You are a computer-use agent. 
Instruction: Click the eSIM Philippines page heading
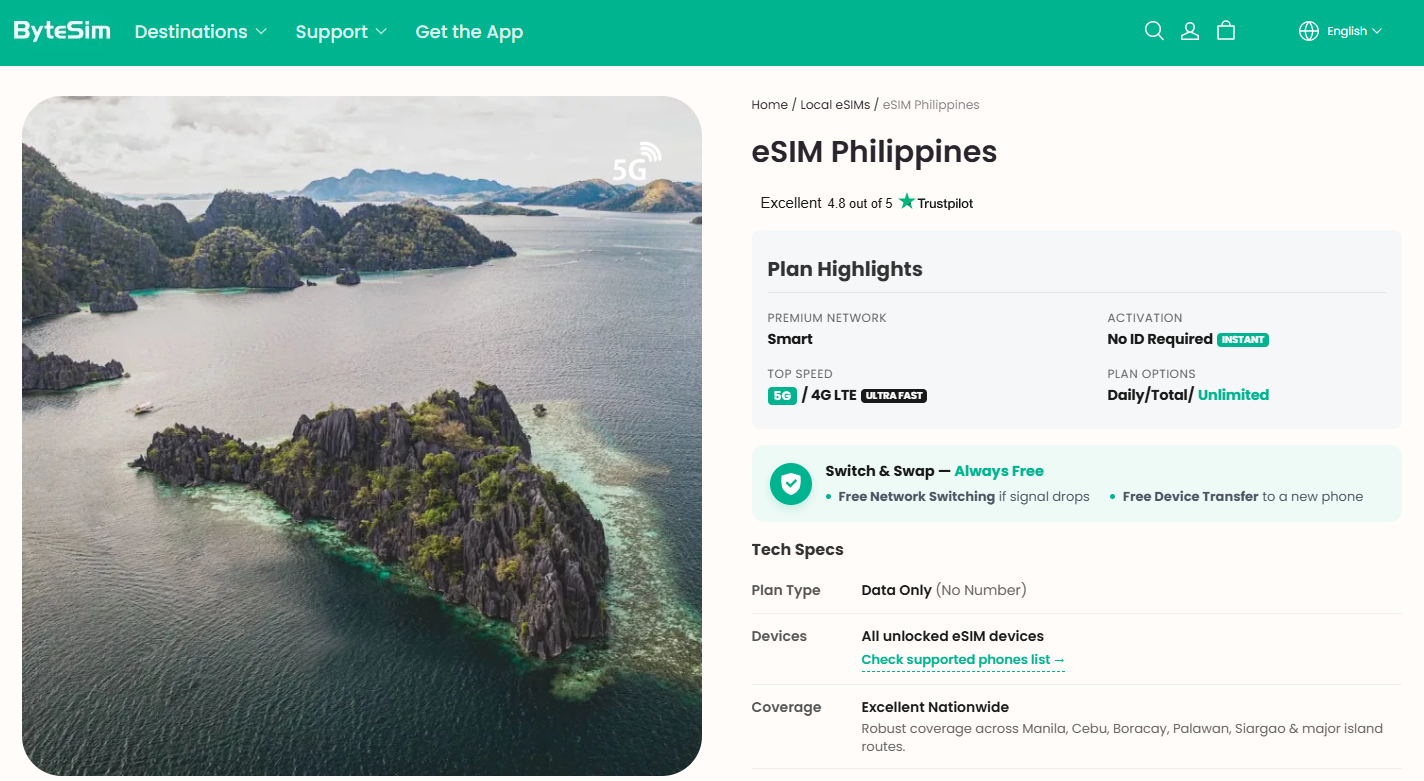coord(874,151)
